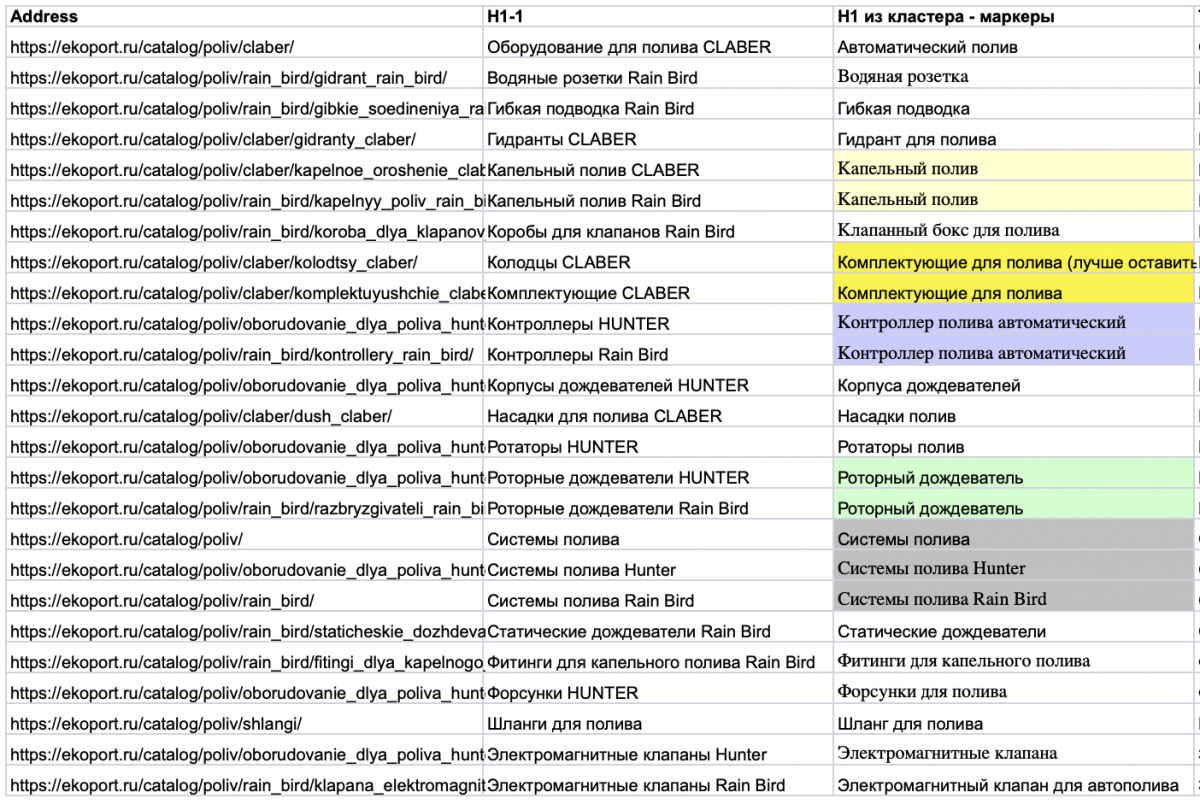Image resolution: width=1200 pixels, height=810 pixels.
Task: Select the "Address" column header cell
Action: [x=243, y=17]
